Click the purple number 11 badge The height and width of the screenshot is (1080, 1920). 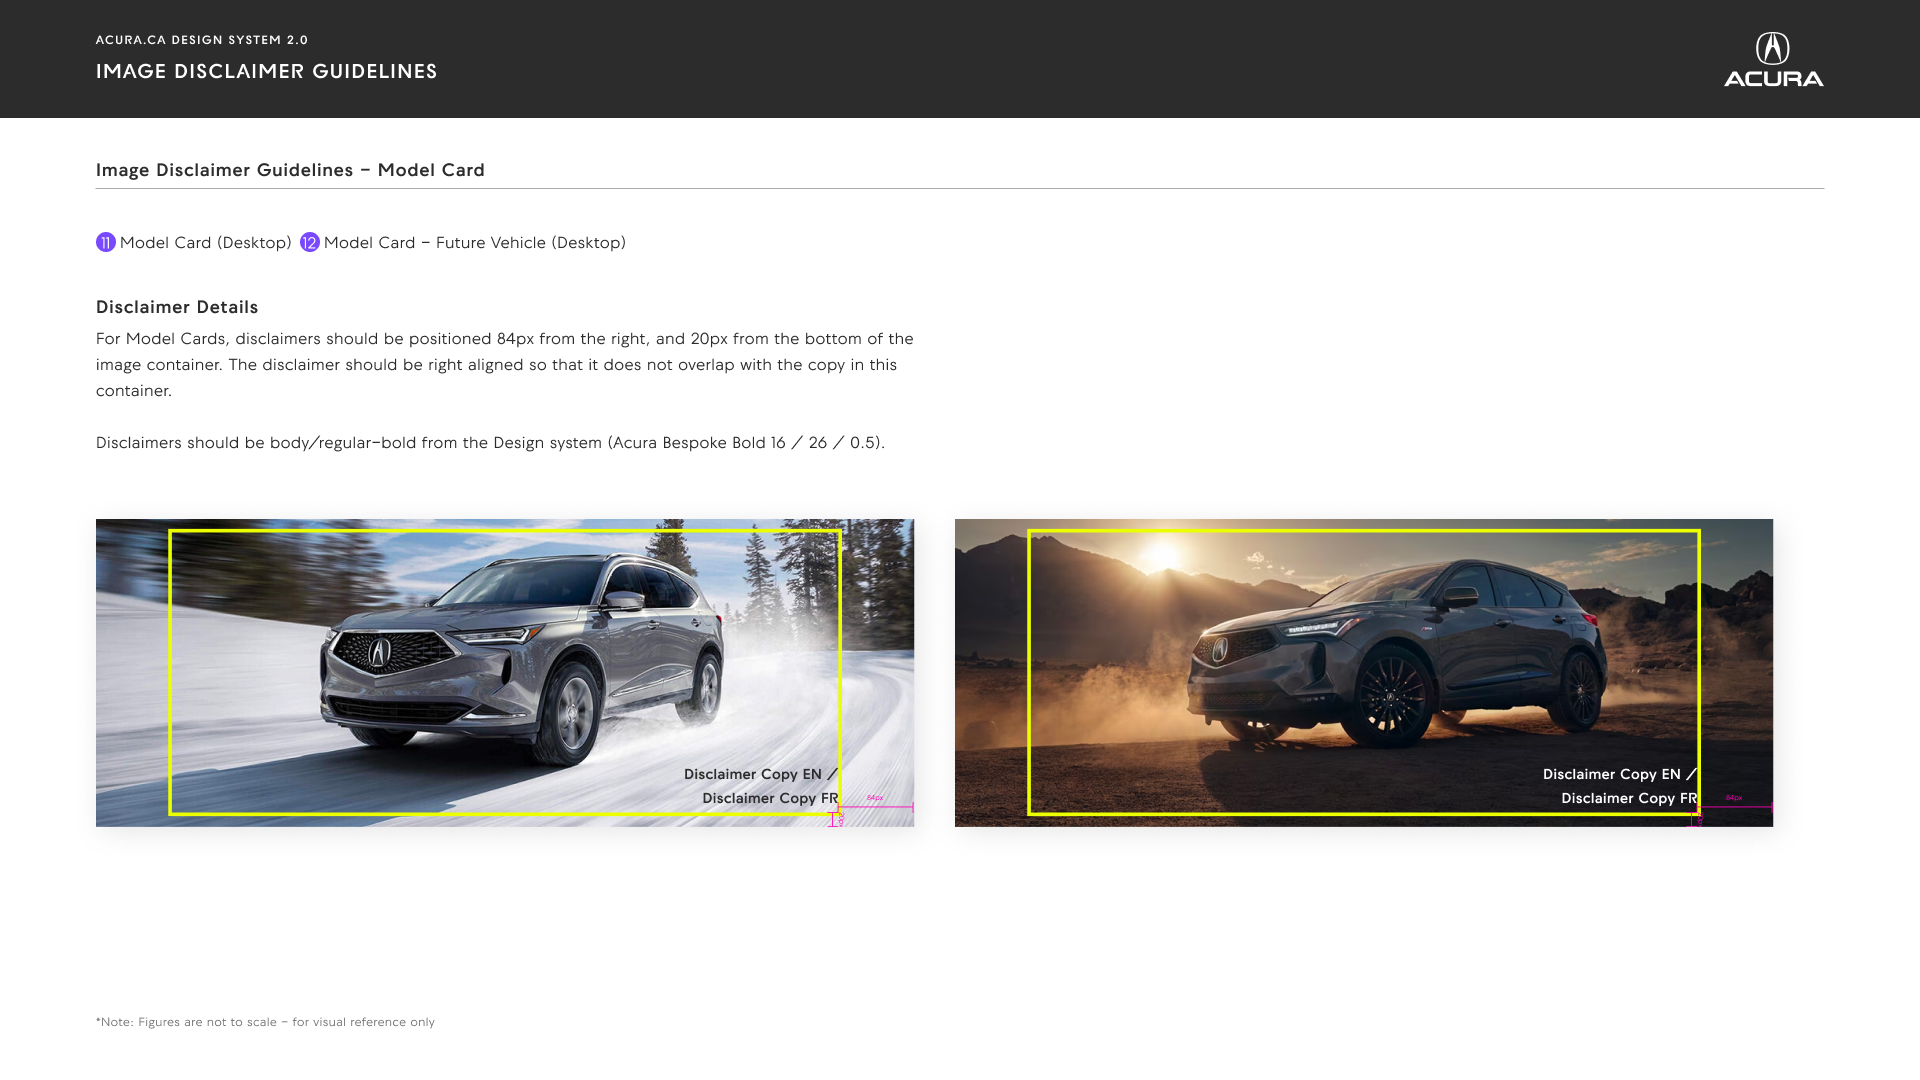(x=106, y=242)
